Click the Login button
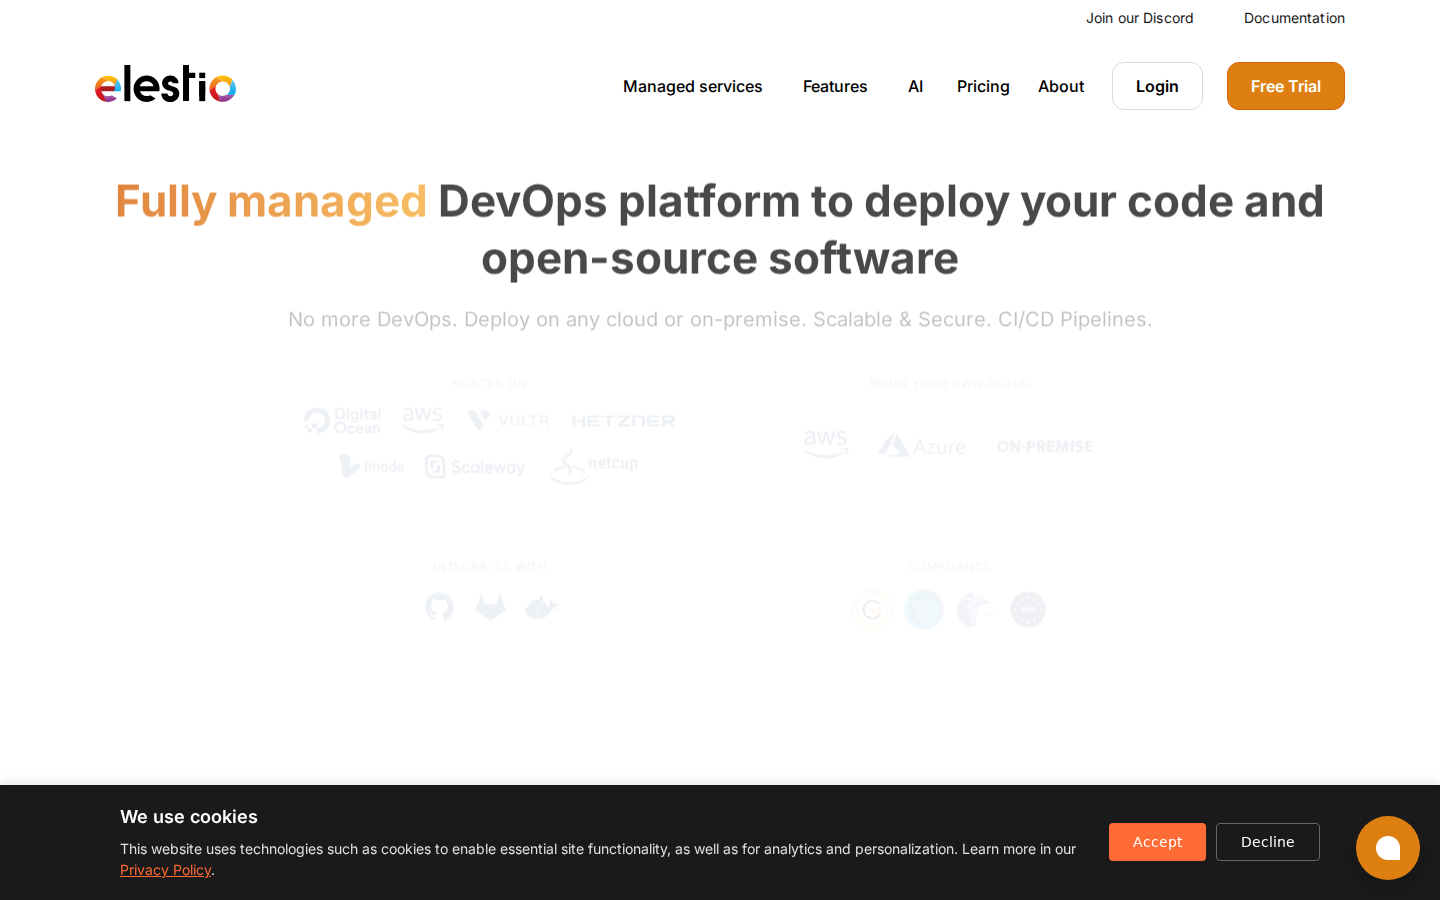The image size is (1440, 900). [x=1157, y=86]
